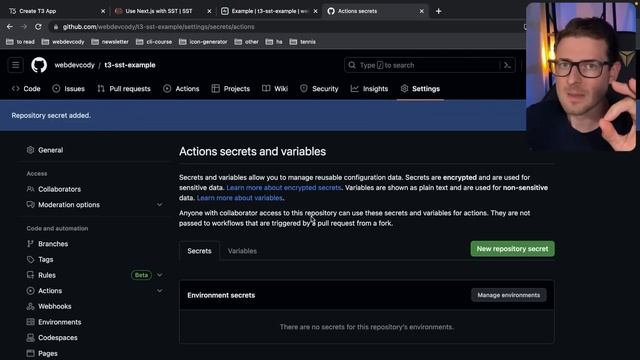Click the browser back arrow
The height and width of the screenshot is (360, 640).
10,27
